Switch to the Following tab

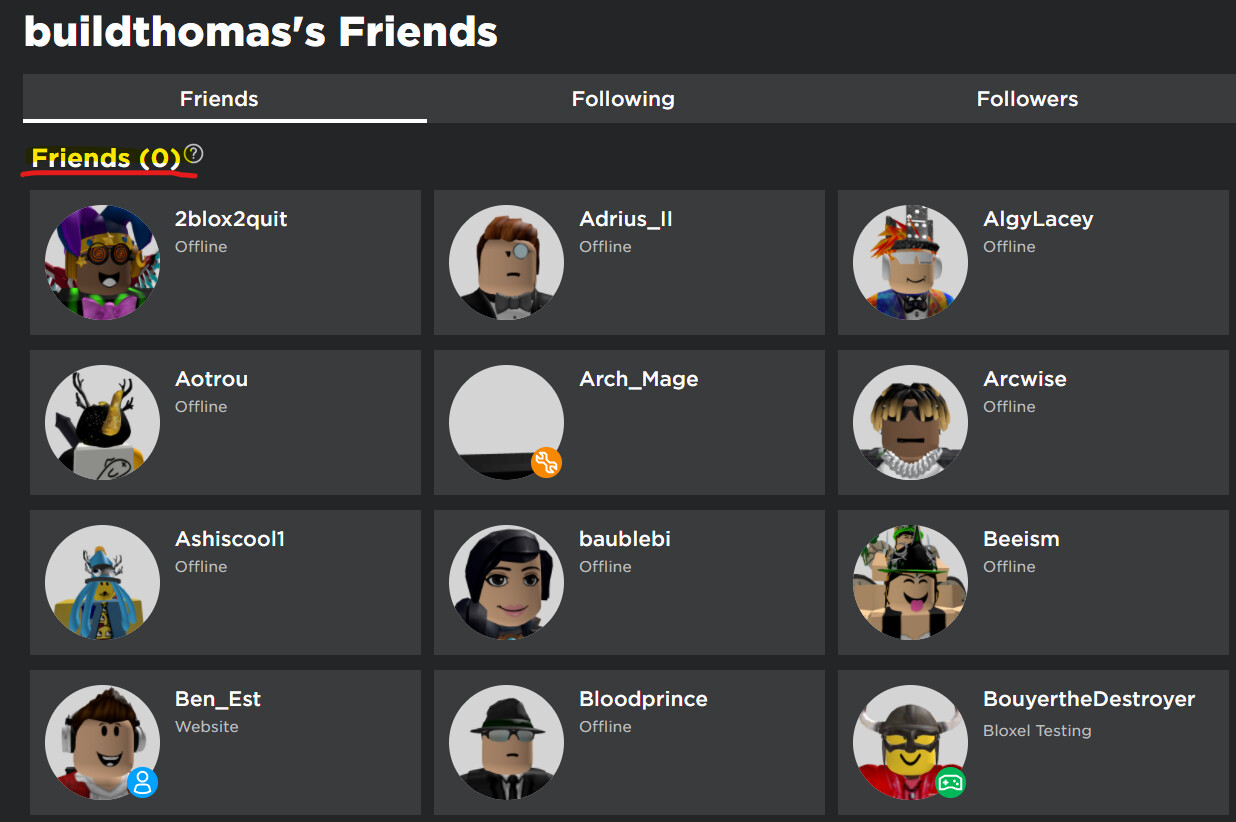(x=623, y=98)
